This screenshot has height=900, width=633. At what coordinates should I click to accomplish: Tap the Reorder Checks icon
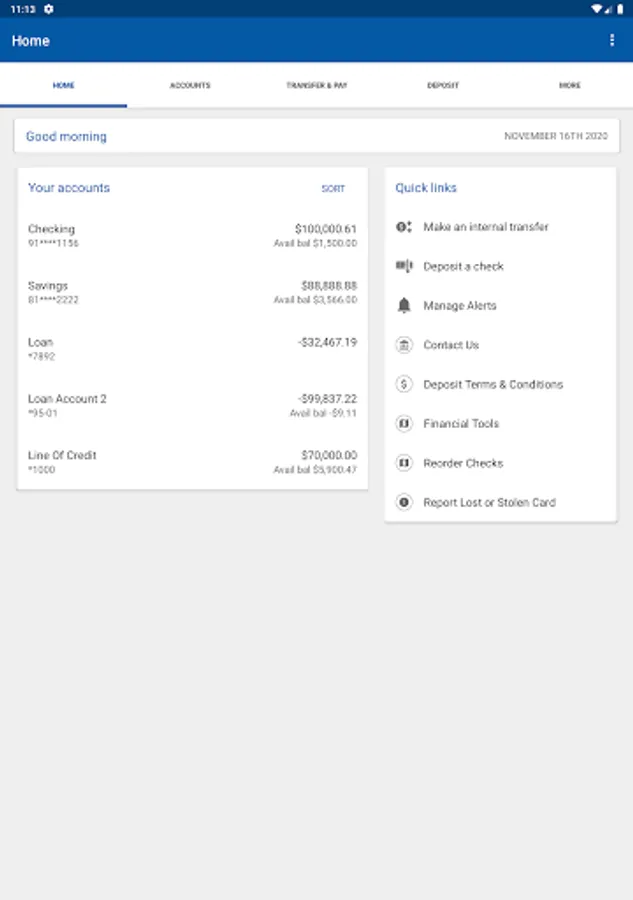click(x=404, y=463)
